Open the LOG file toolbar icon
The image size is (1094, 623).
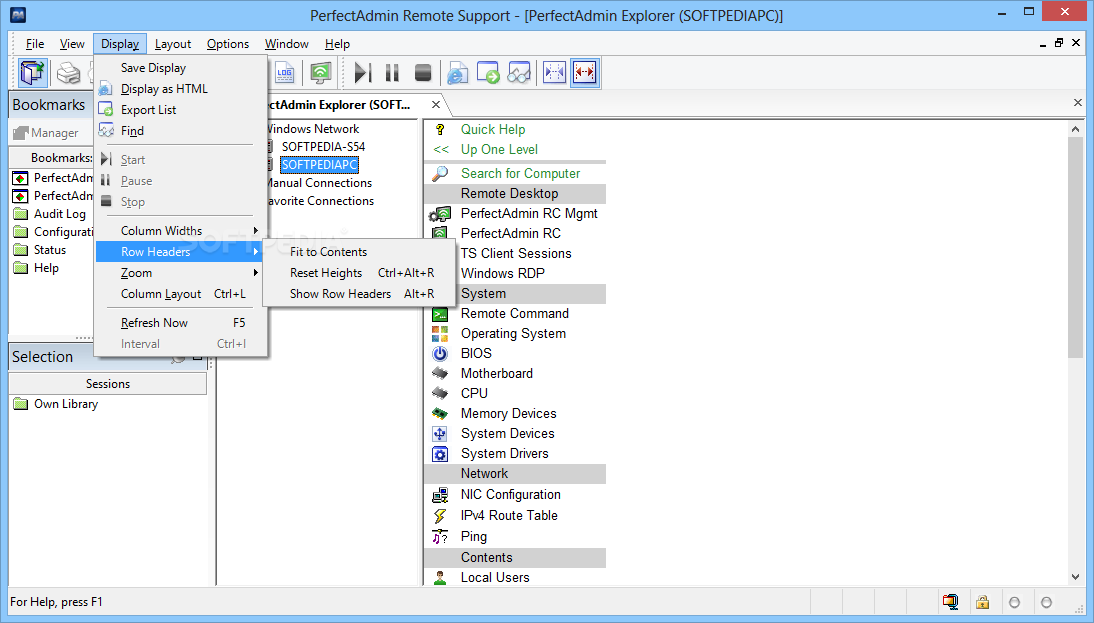(x=285, y=73)
